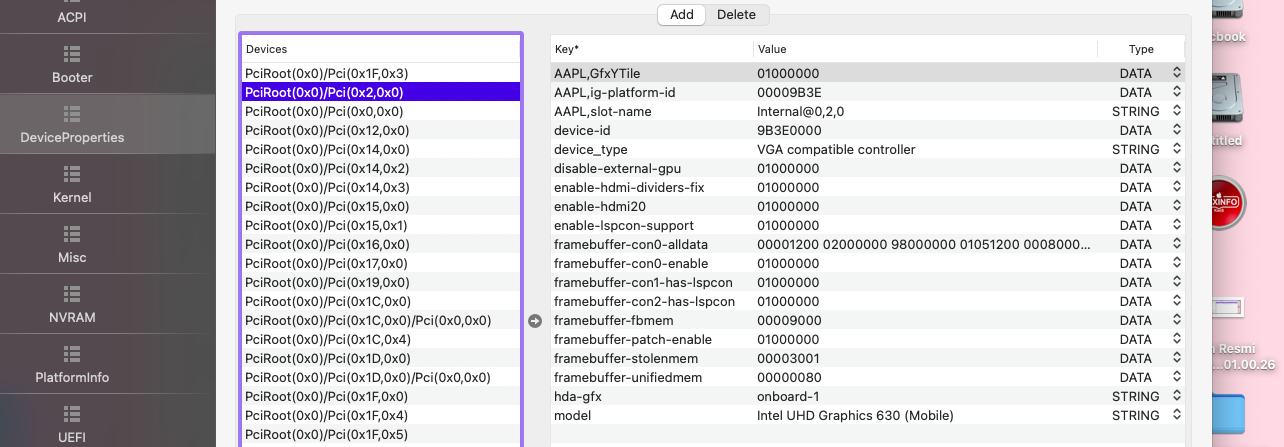Change type stepper for device_type row

[1177, 149]
